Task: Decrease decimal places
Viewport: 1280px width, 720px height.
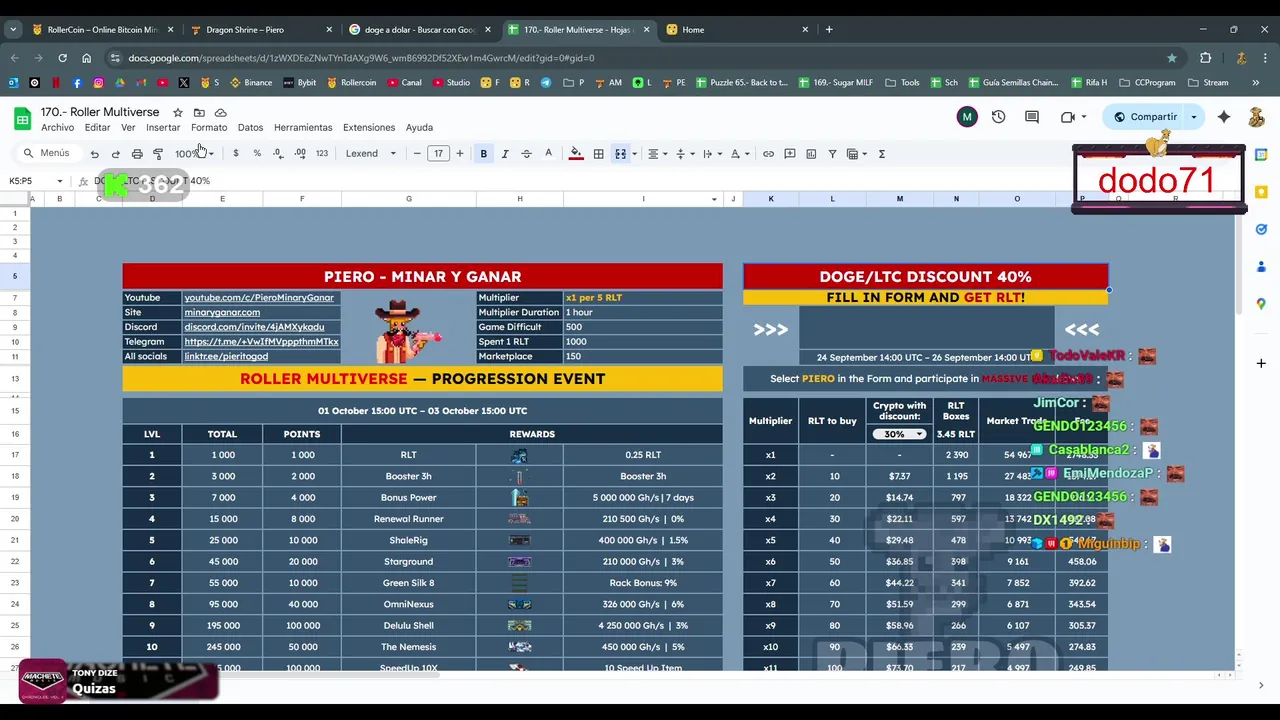Action: click(x=278, y=154)
